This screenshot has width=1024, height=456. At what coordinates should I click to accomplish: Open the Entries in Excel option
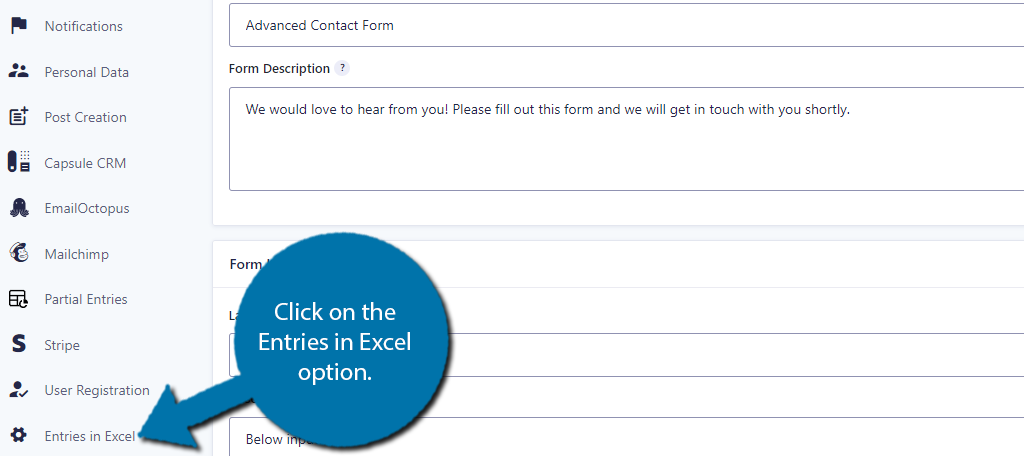coord(89,436)
